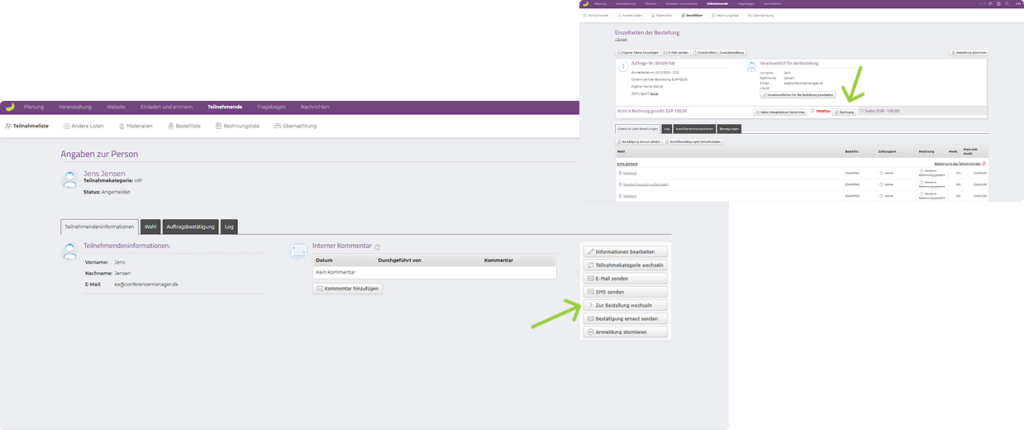Switch to the Log tab in participant window
This screenshot has height=430, width=1024.
[x=229, y=227]
